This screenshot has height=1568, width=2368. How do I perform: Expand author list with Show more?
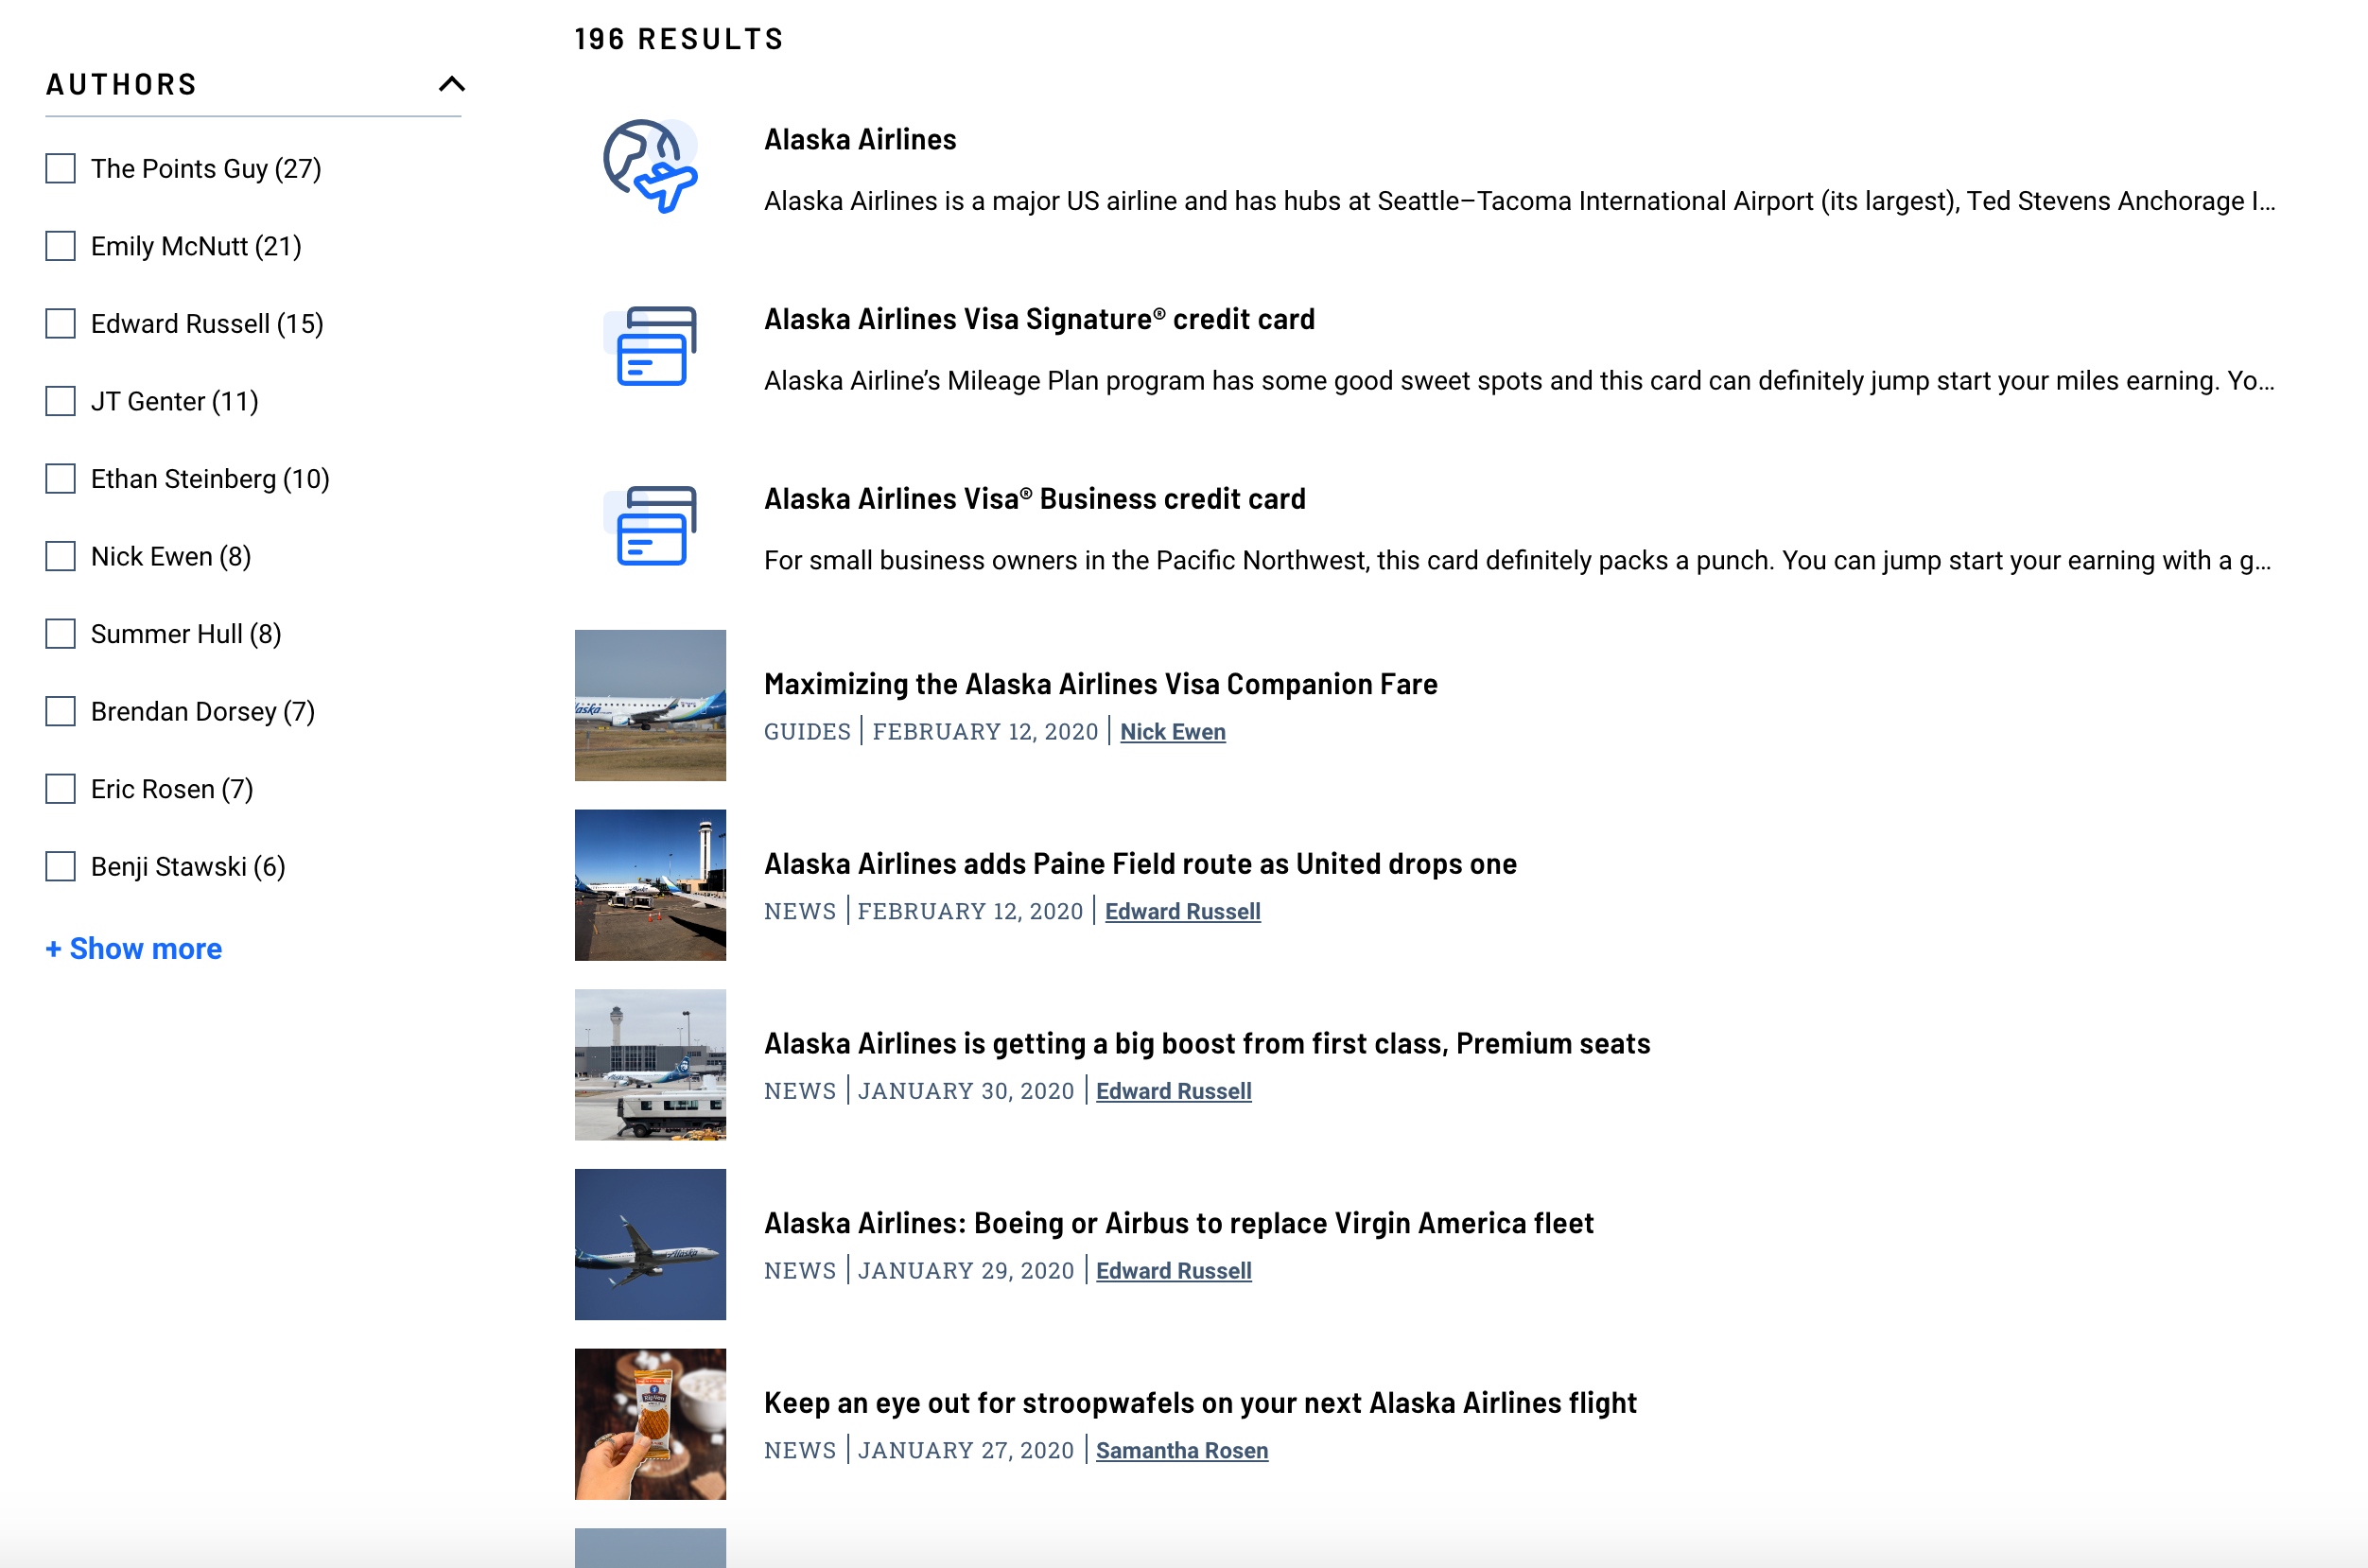click(134, 948)
